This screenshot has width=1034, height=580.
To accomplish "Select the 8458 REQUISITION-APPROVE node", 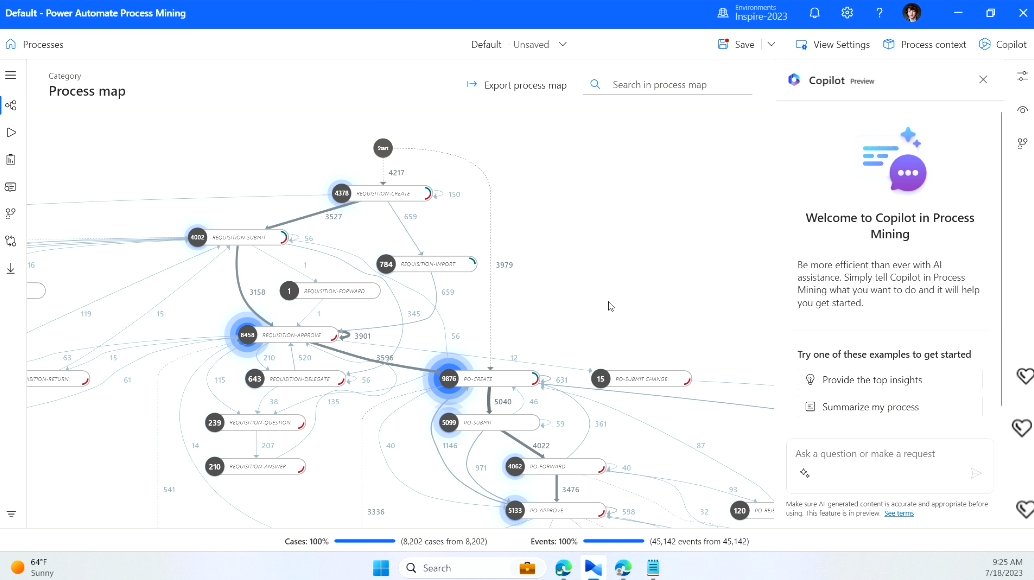I will click(289, 335).
